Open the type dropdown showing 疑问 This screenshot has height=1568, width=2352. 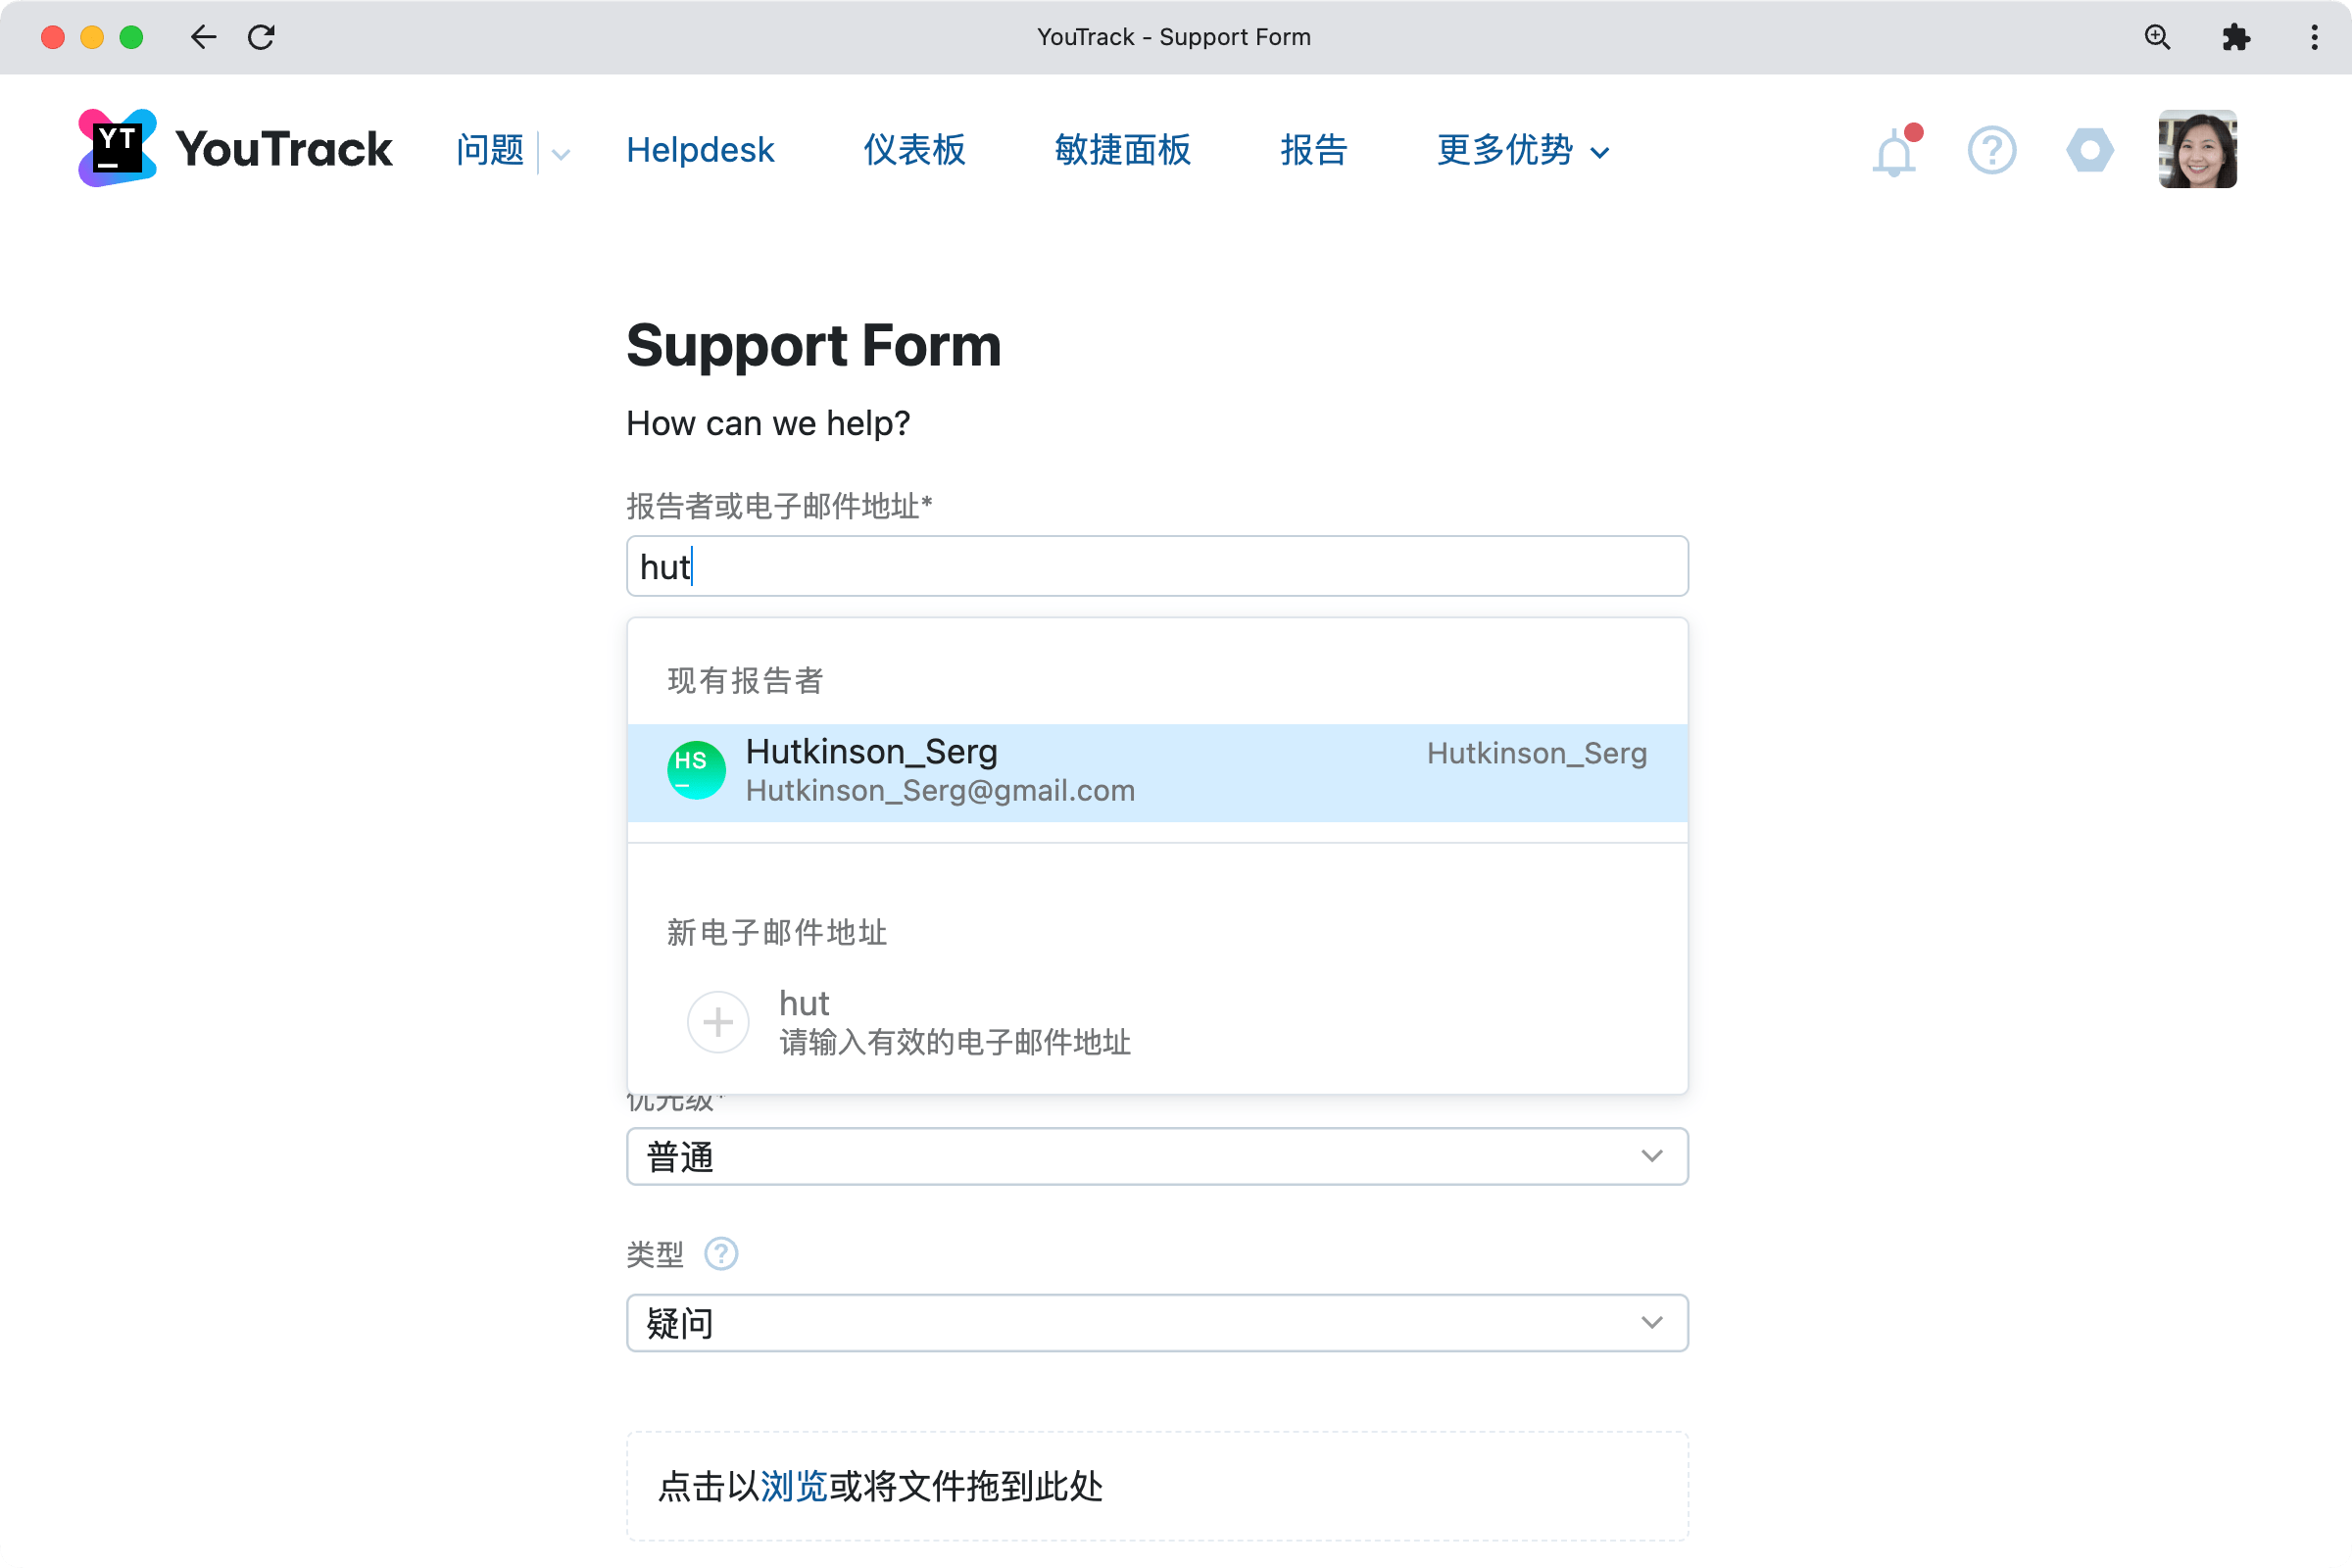point(1157,1323)
